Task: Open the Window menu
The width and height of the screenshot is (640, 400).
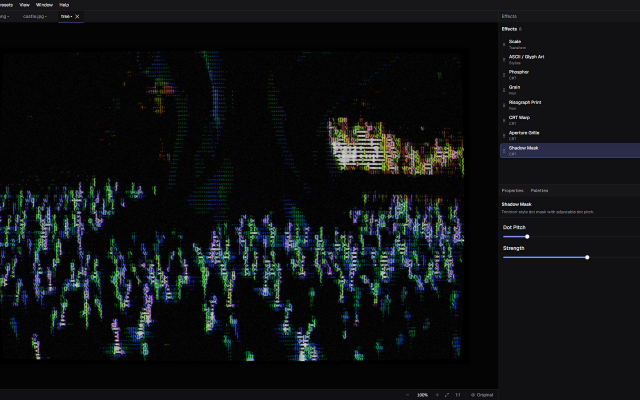Action: pyautogui.click(x=44, y=5)
